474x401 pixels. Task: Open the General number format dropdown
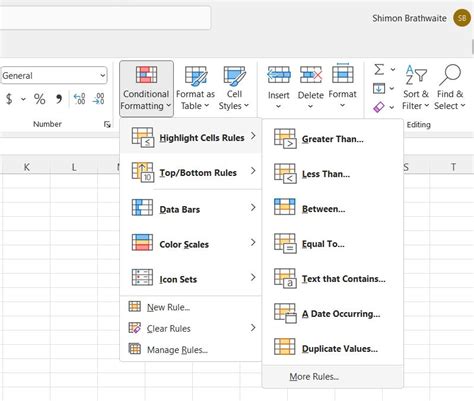click(x=54, y=75)
